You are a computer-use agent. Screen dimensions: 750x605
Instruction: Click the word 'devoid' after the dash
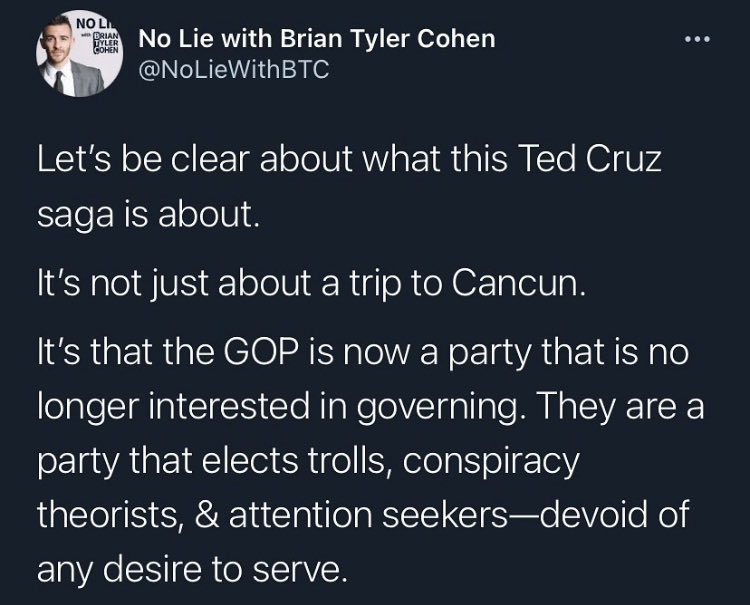(x=591, y=514)
